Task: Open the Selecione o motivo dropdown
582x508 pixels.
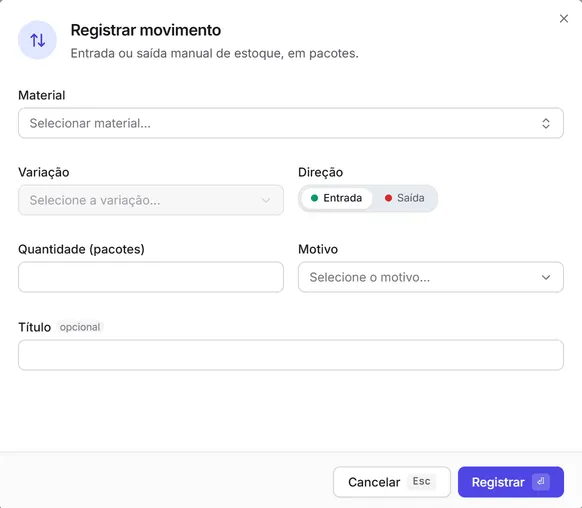Action: pyautogui.click(x=431, y=277)
